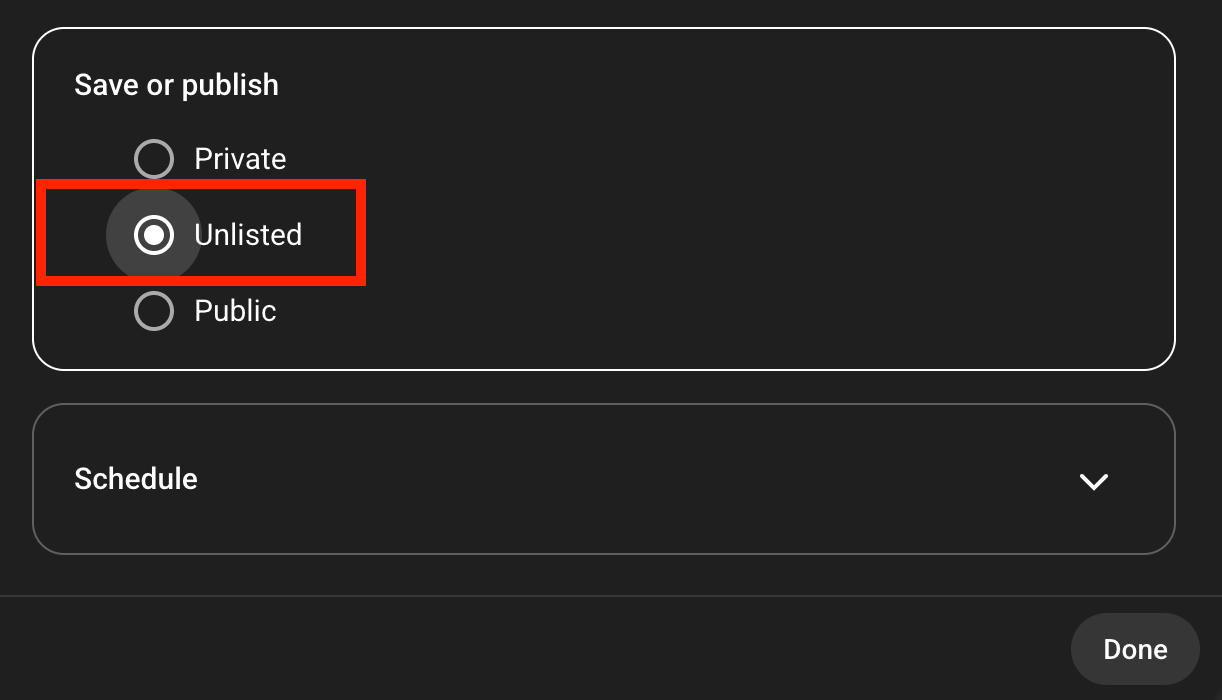This screenshot has height=700, width=1222.
Task: Click the filled circle next to Unlisted
Action: [x=154, y=235]
